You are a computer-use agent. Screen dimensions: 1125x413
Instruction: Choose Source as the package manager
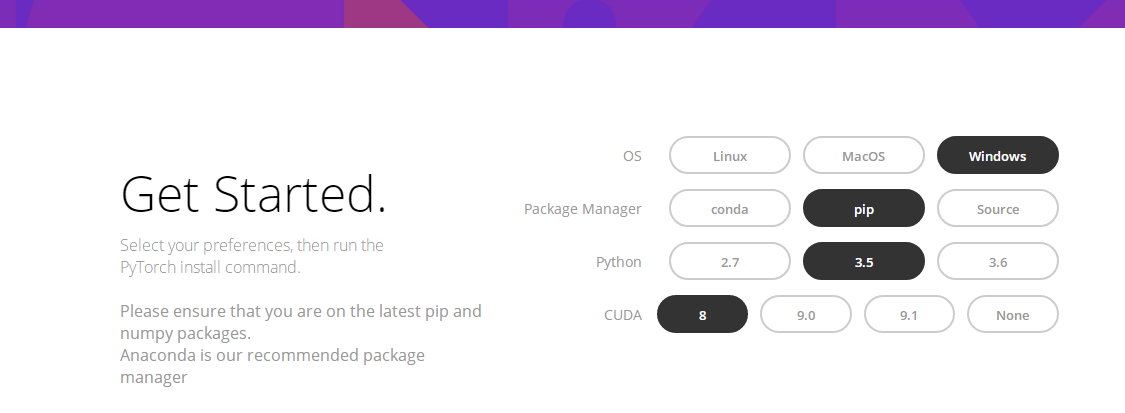pyautogui.click(x=997, y=209)
